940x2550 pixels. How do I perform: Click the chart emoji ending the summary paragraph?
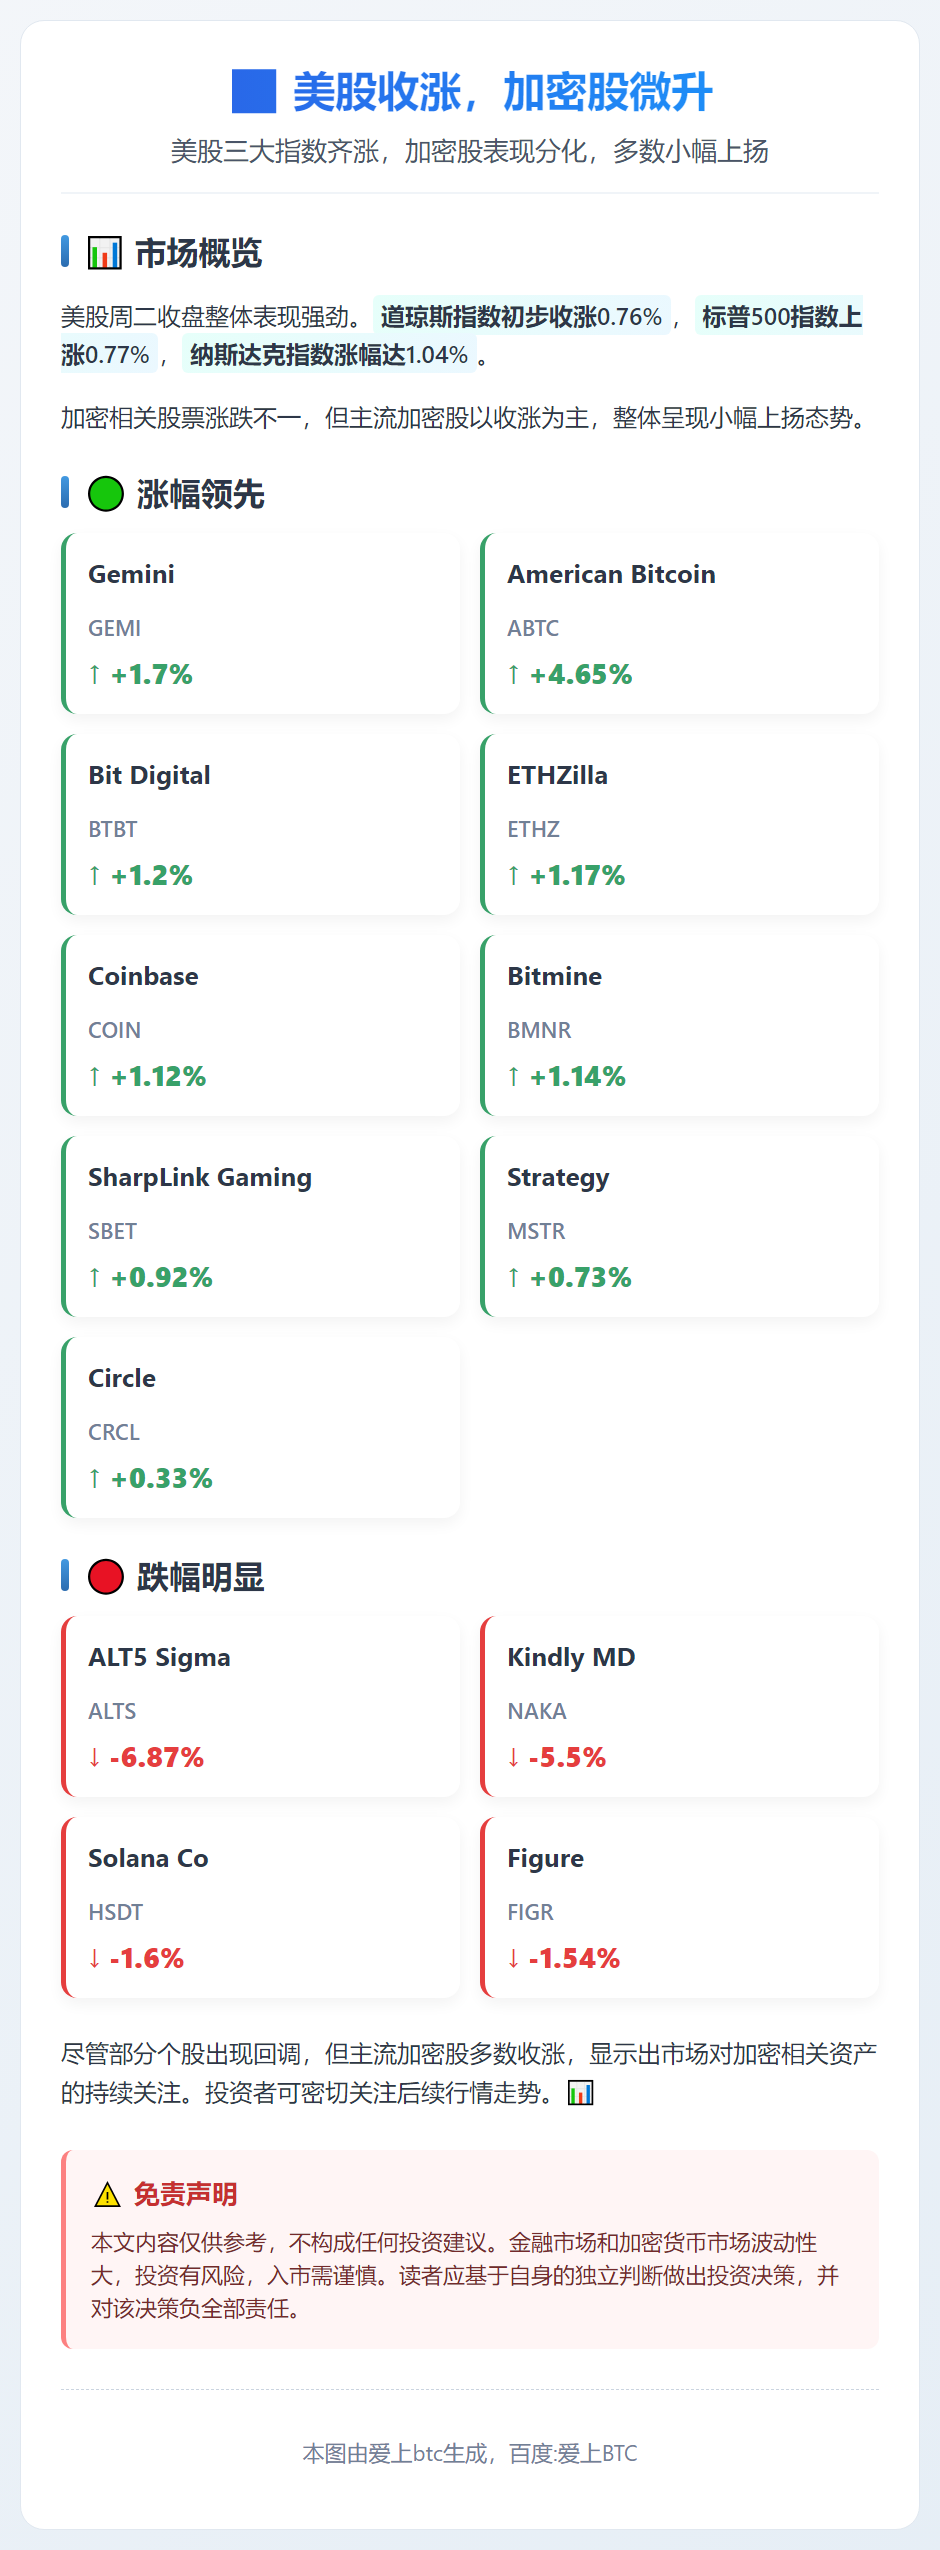(x=581, y=2093)
